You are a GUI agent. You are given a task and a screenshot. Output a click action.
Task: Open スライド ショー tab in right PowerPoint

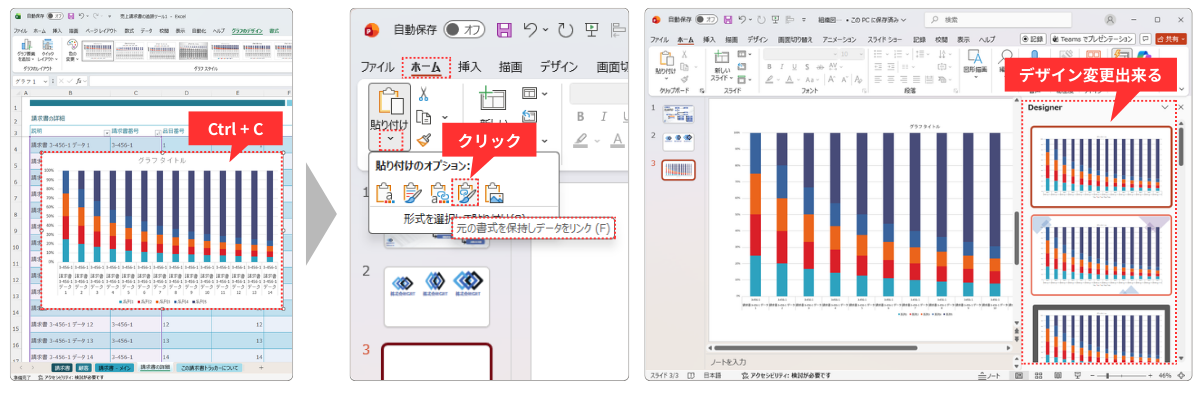click(886, 39)
